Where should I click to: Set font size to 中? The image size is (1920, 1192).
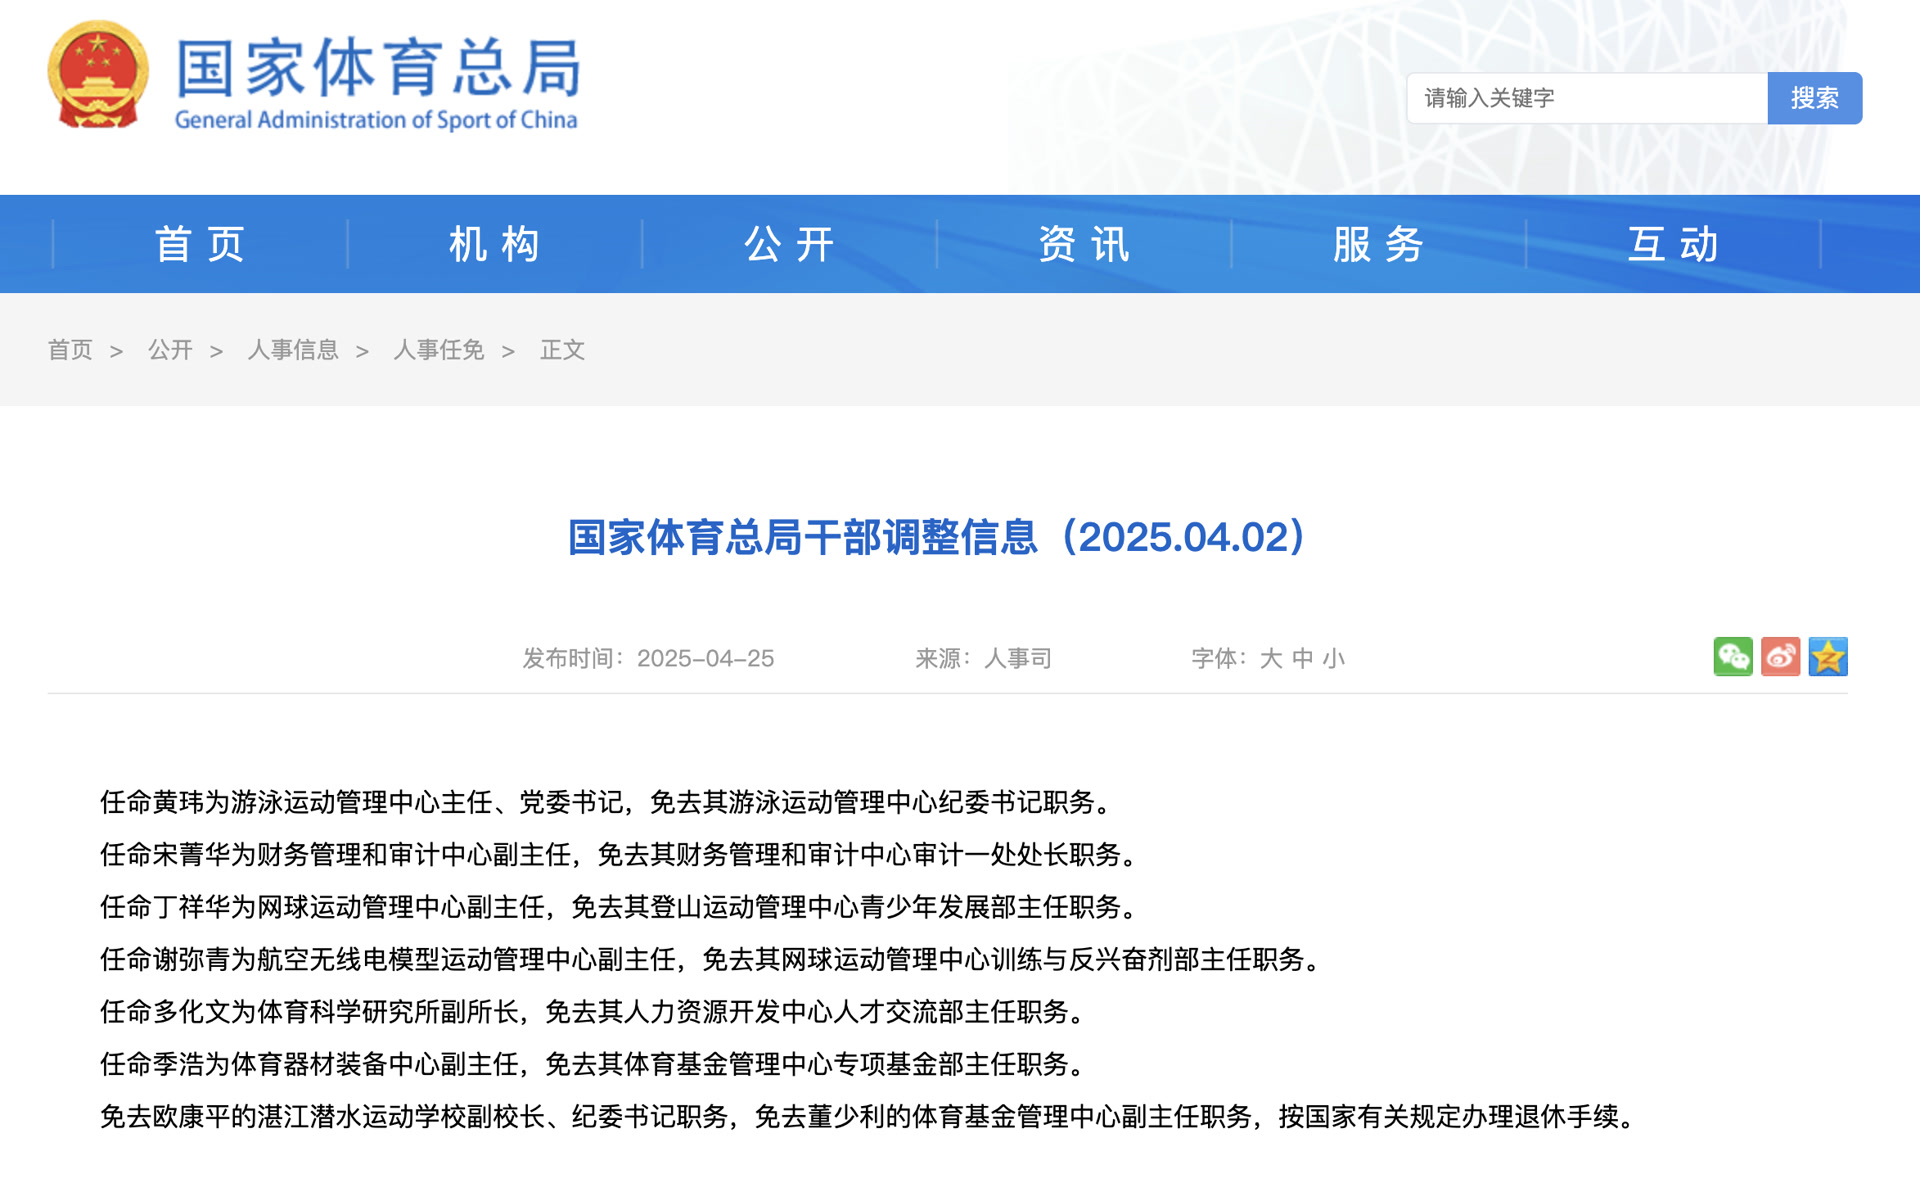1302,658
